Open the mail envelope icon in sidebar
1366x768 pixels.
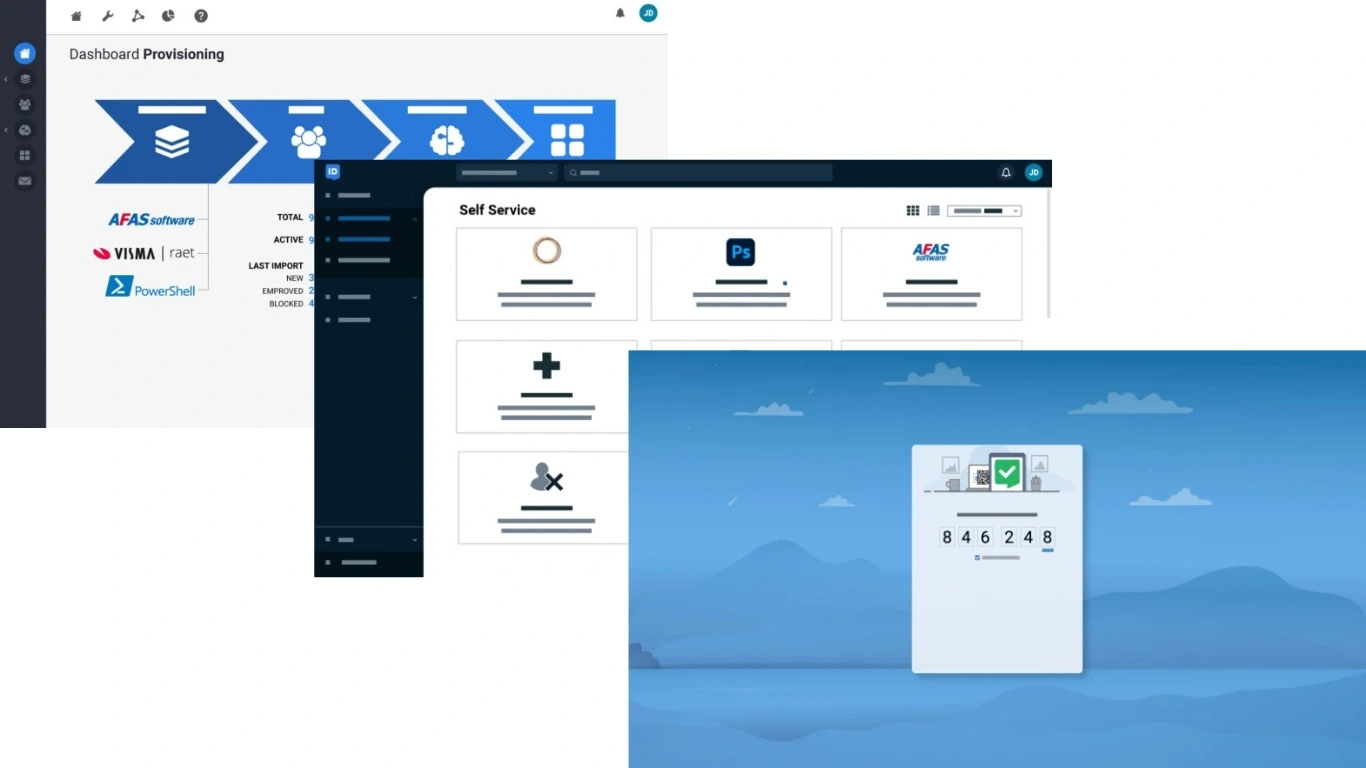(x=25, y=181)
